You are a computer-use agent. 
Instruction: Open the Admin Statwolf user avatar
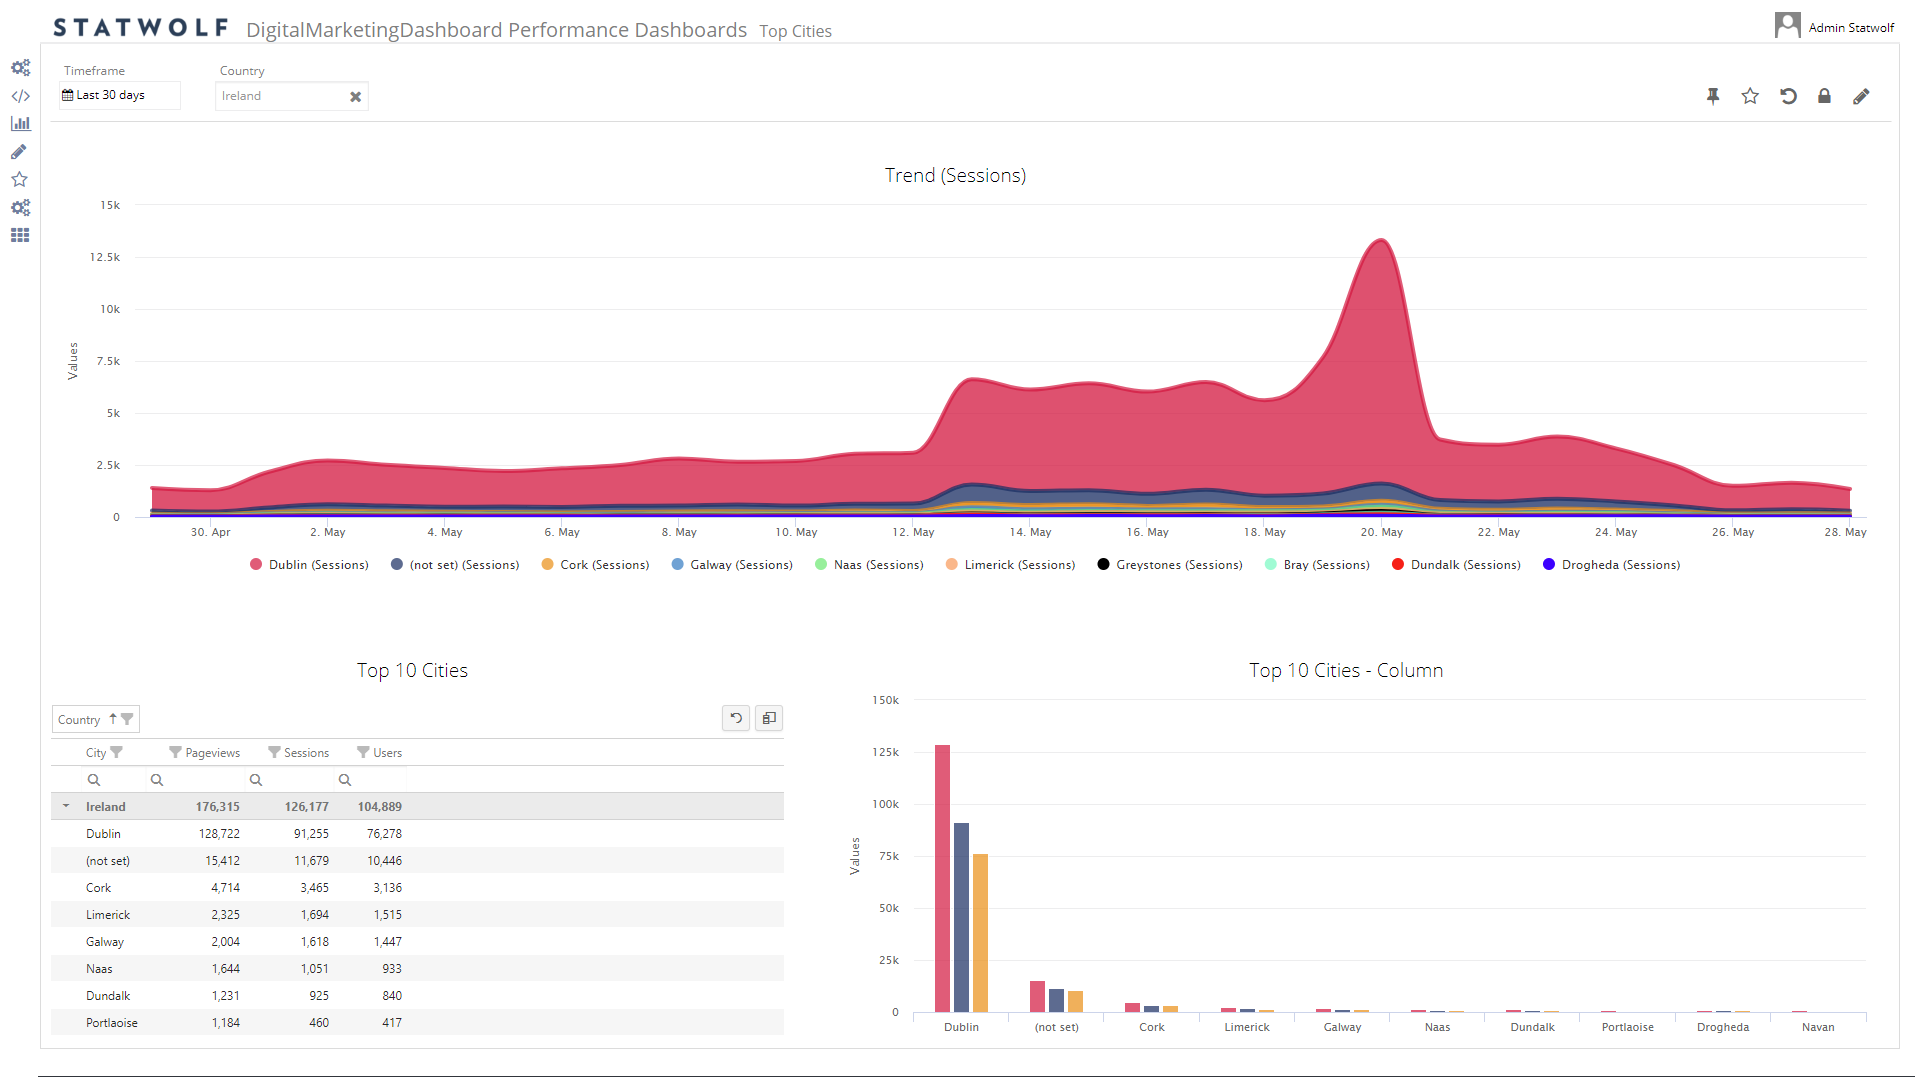point(1787,25)
